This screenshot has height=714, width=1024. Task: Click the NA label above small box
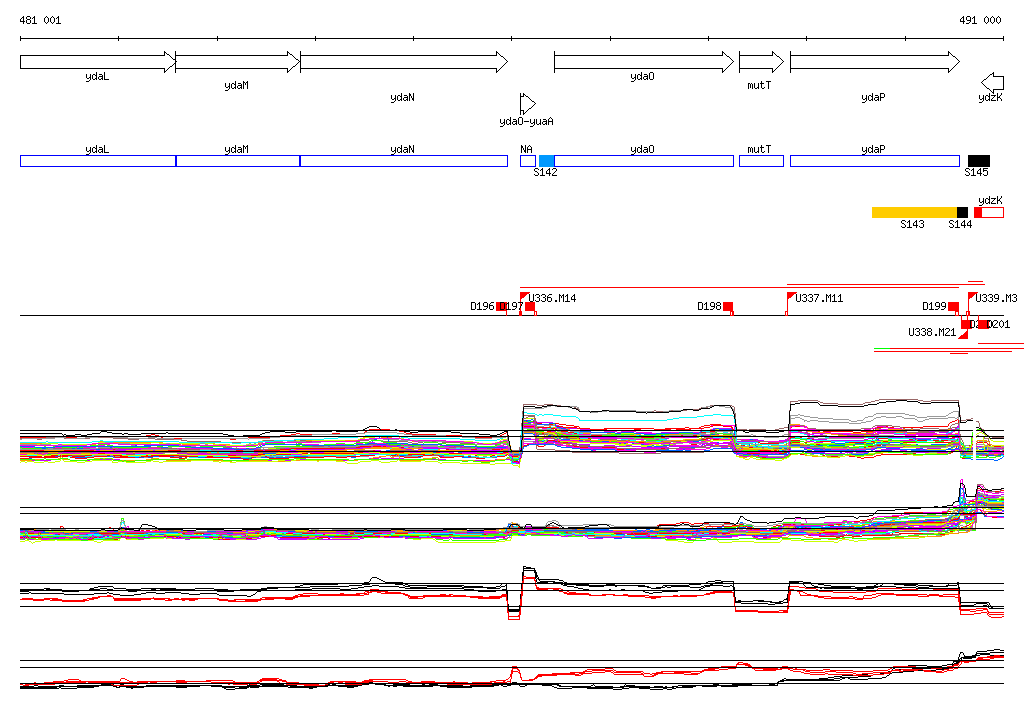(526, 150)
